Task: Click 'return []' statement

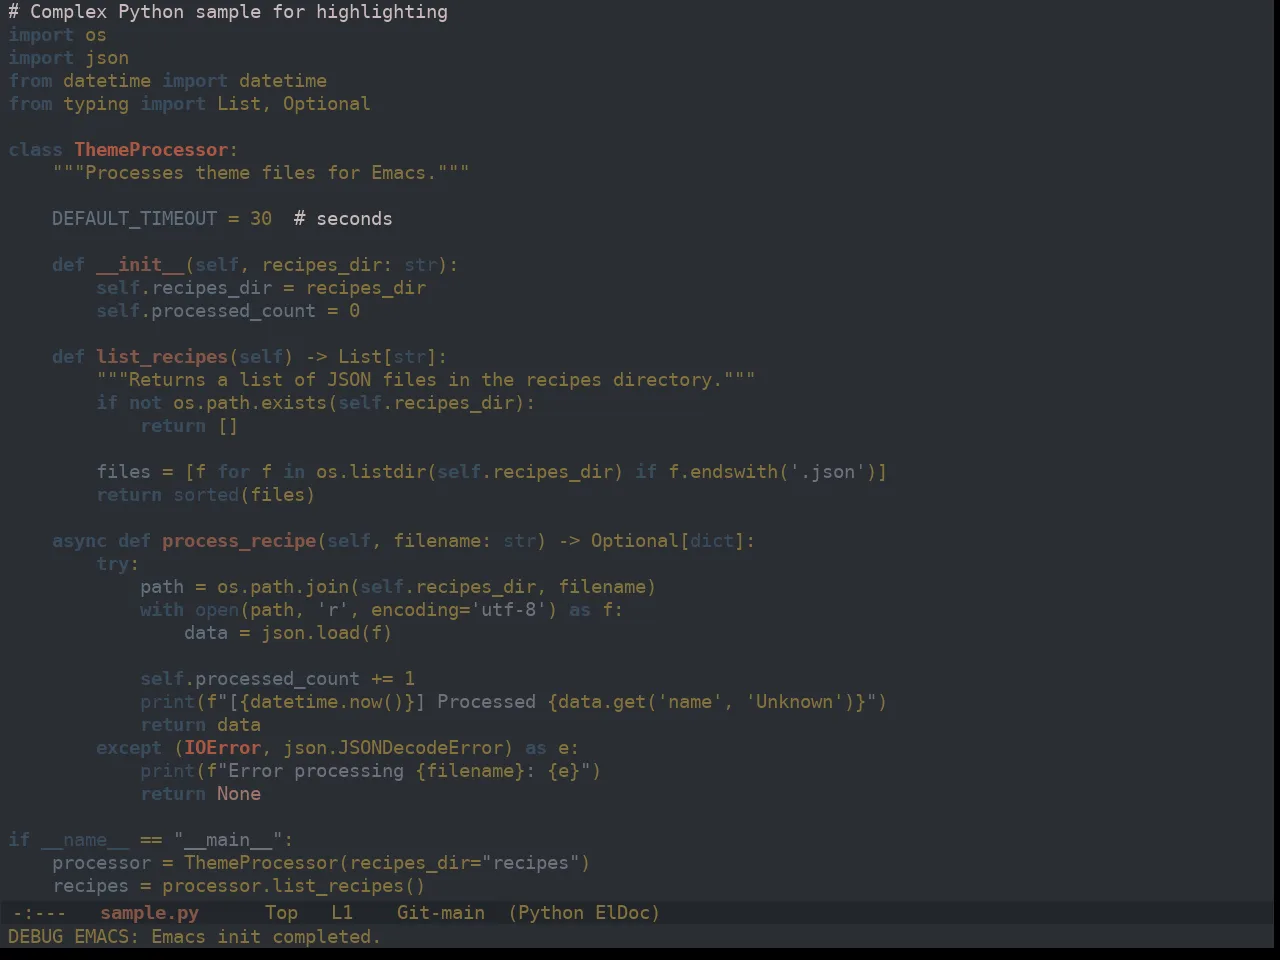Action: [x=189, y=426]
